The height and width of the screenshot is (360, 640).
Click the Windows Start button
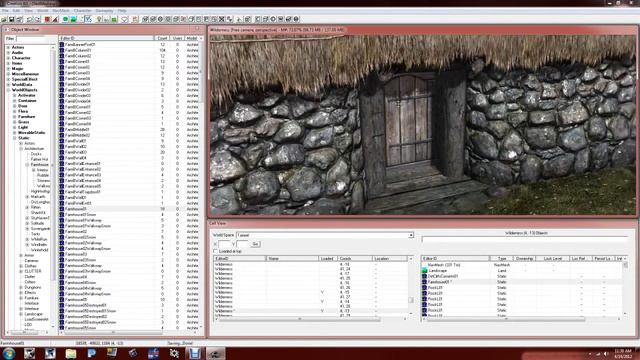click(9, 353)
